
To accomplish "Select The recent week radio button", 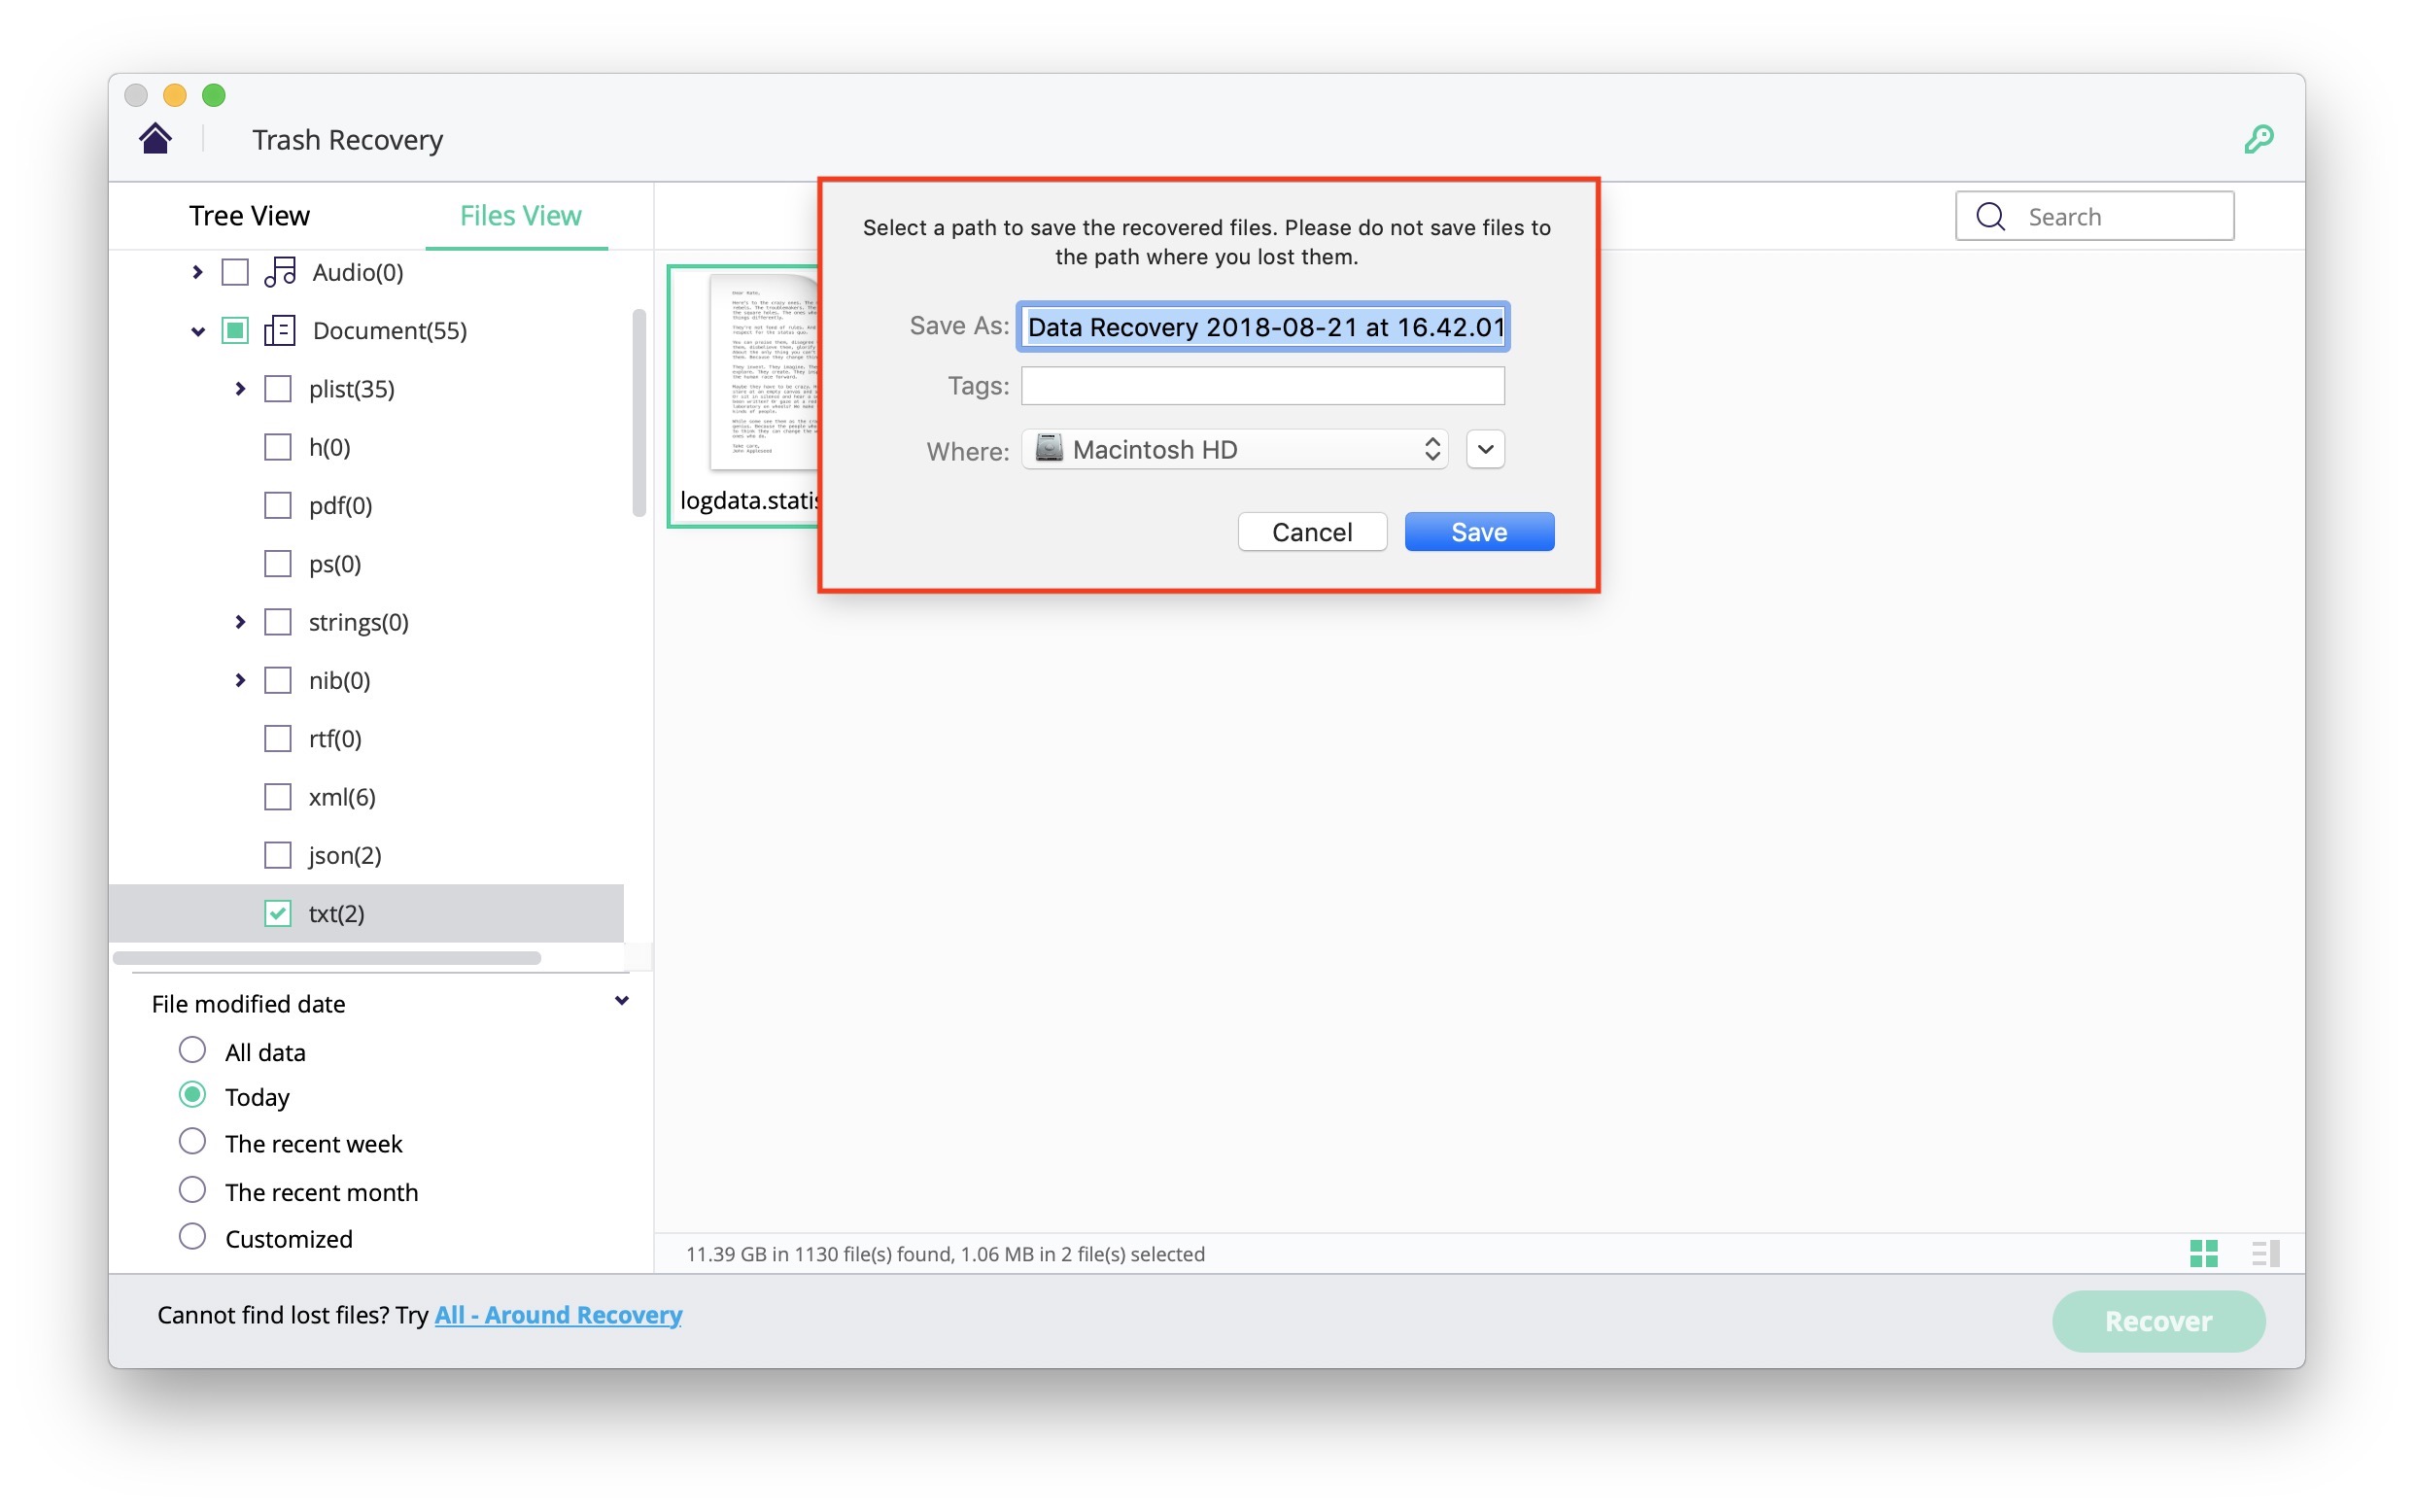I will (192, 1141).
